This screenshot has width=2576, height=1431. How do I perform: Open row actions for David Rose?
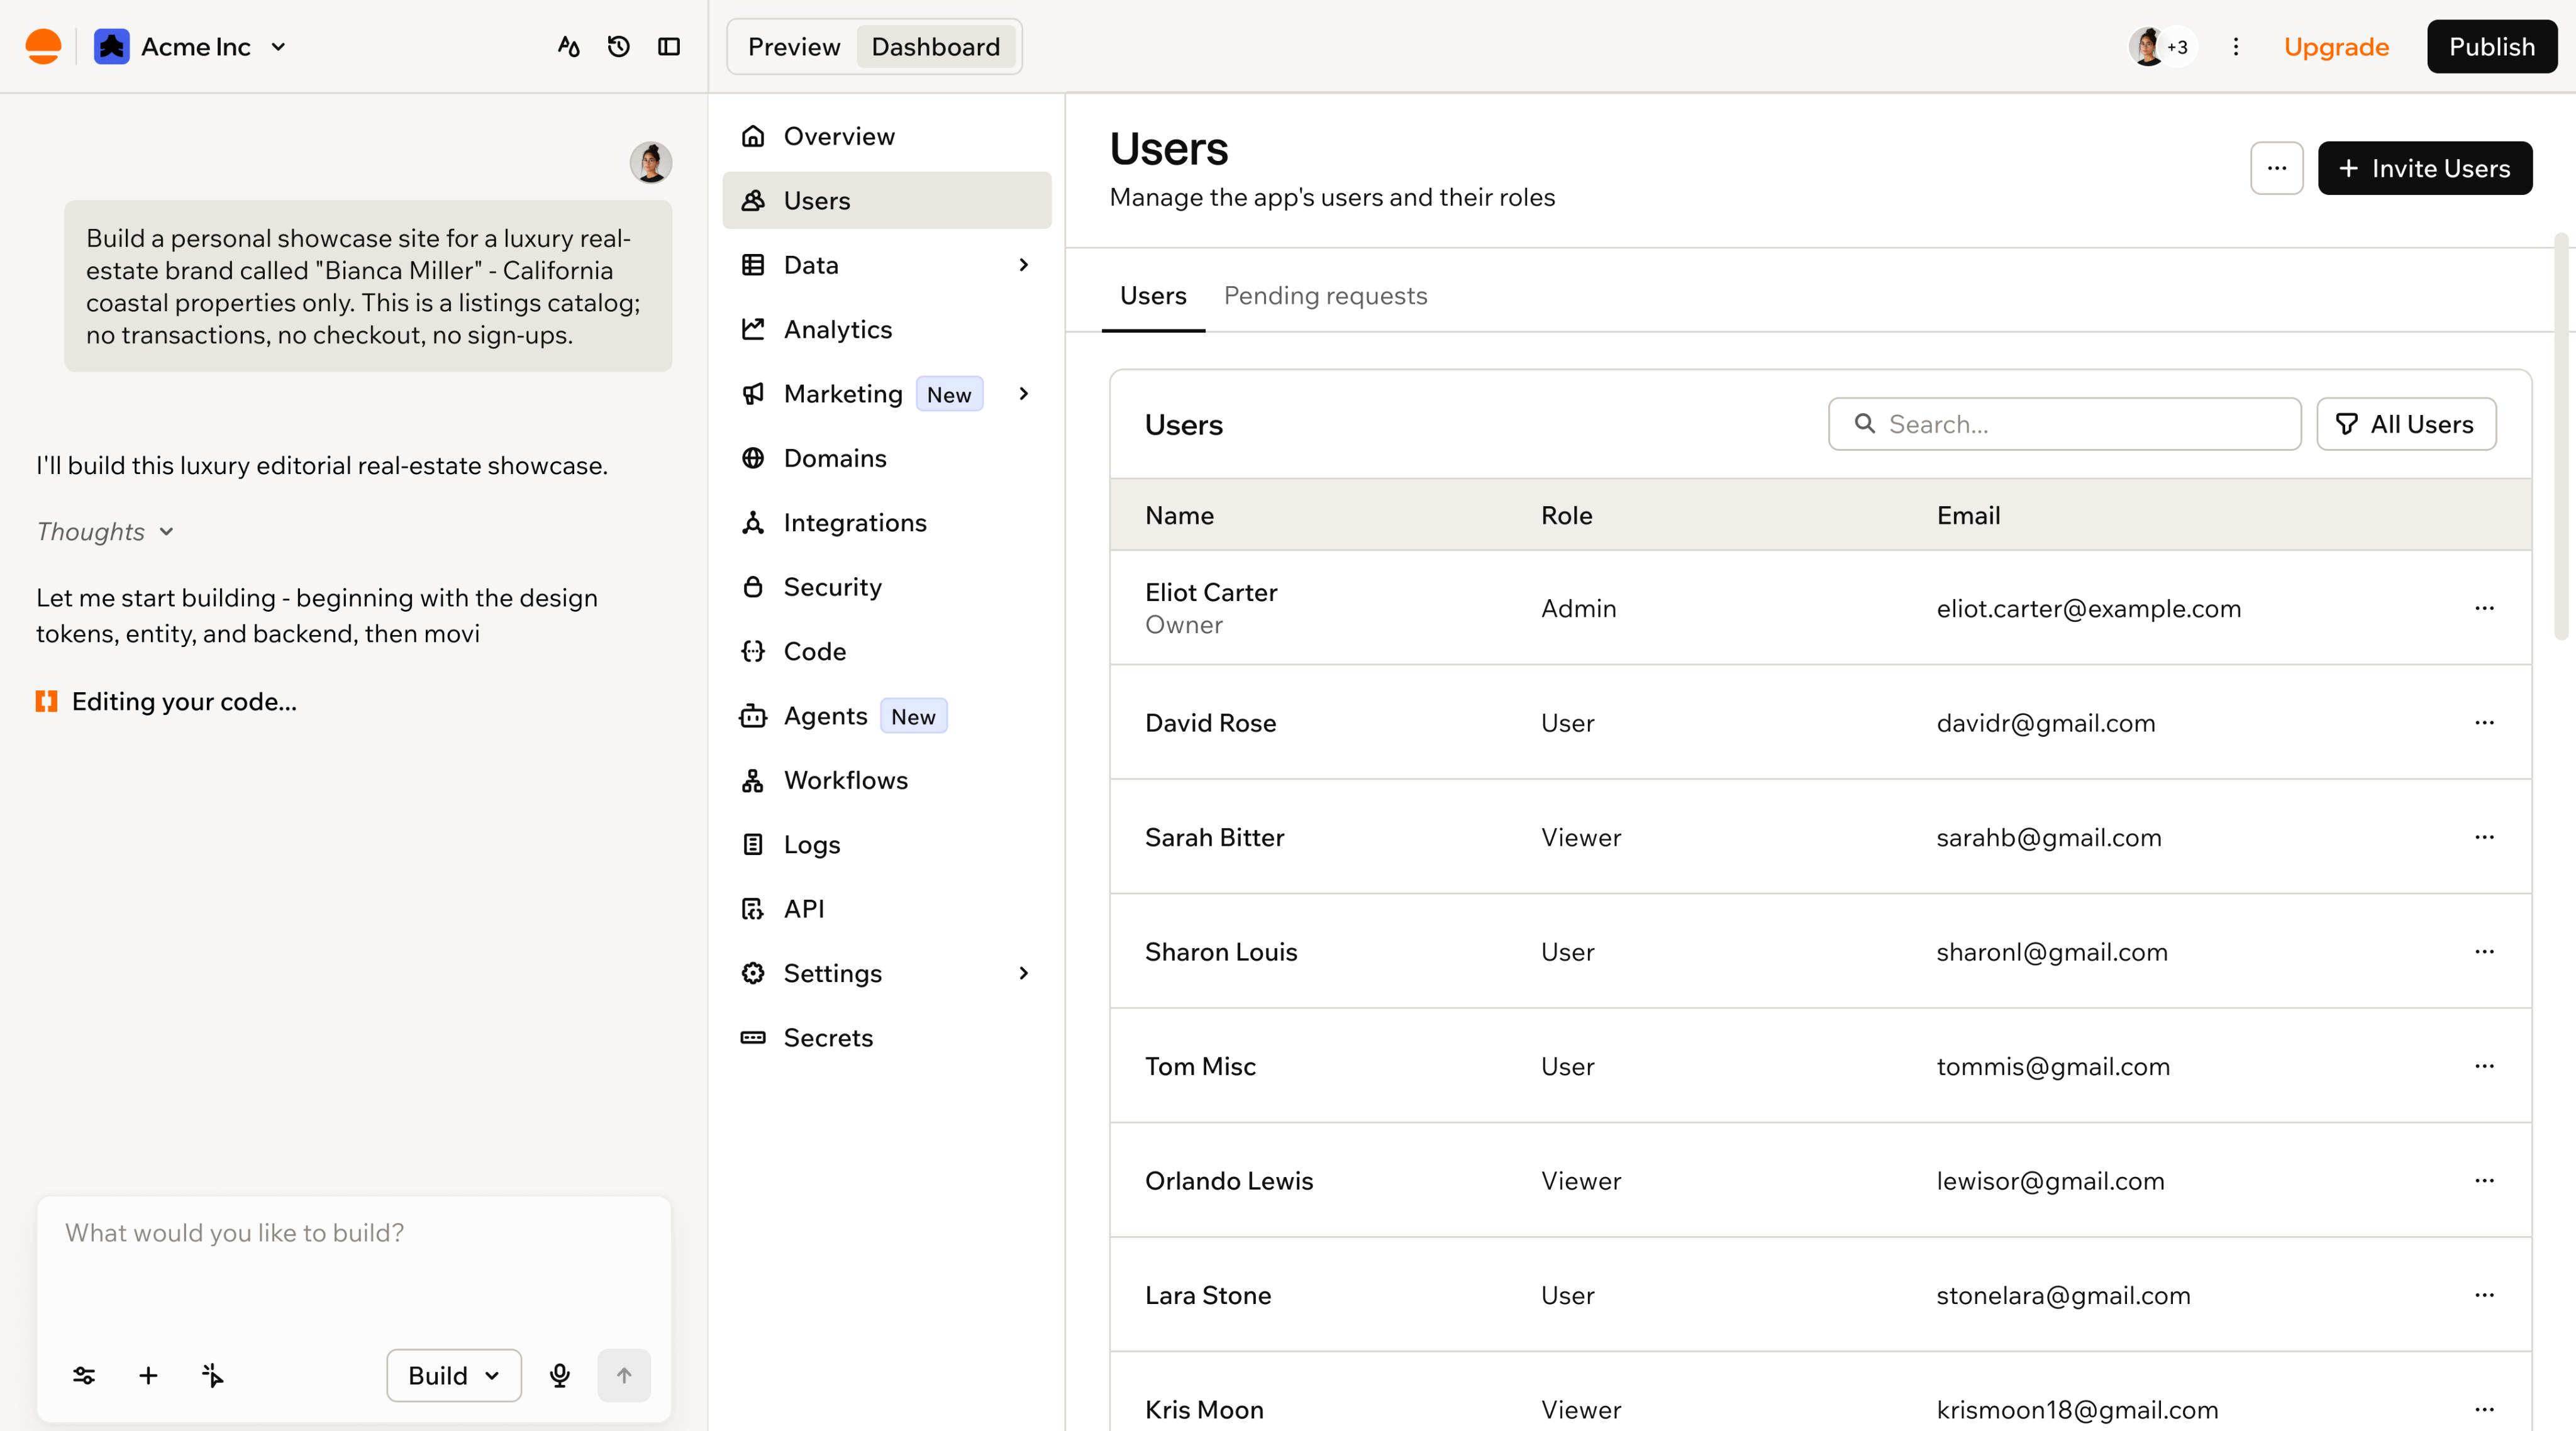(x=2484, y=722)
